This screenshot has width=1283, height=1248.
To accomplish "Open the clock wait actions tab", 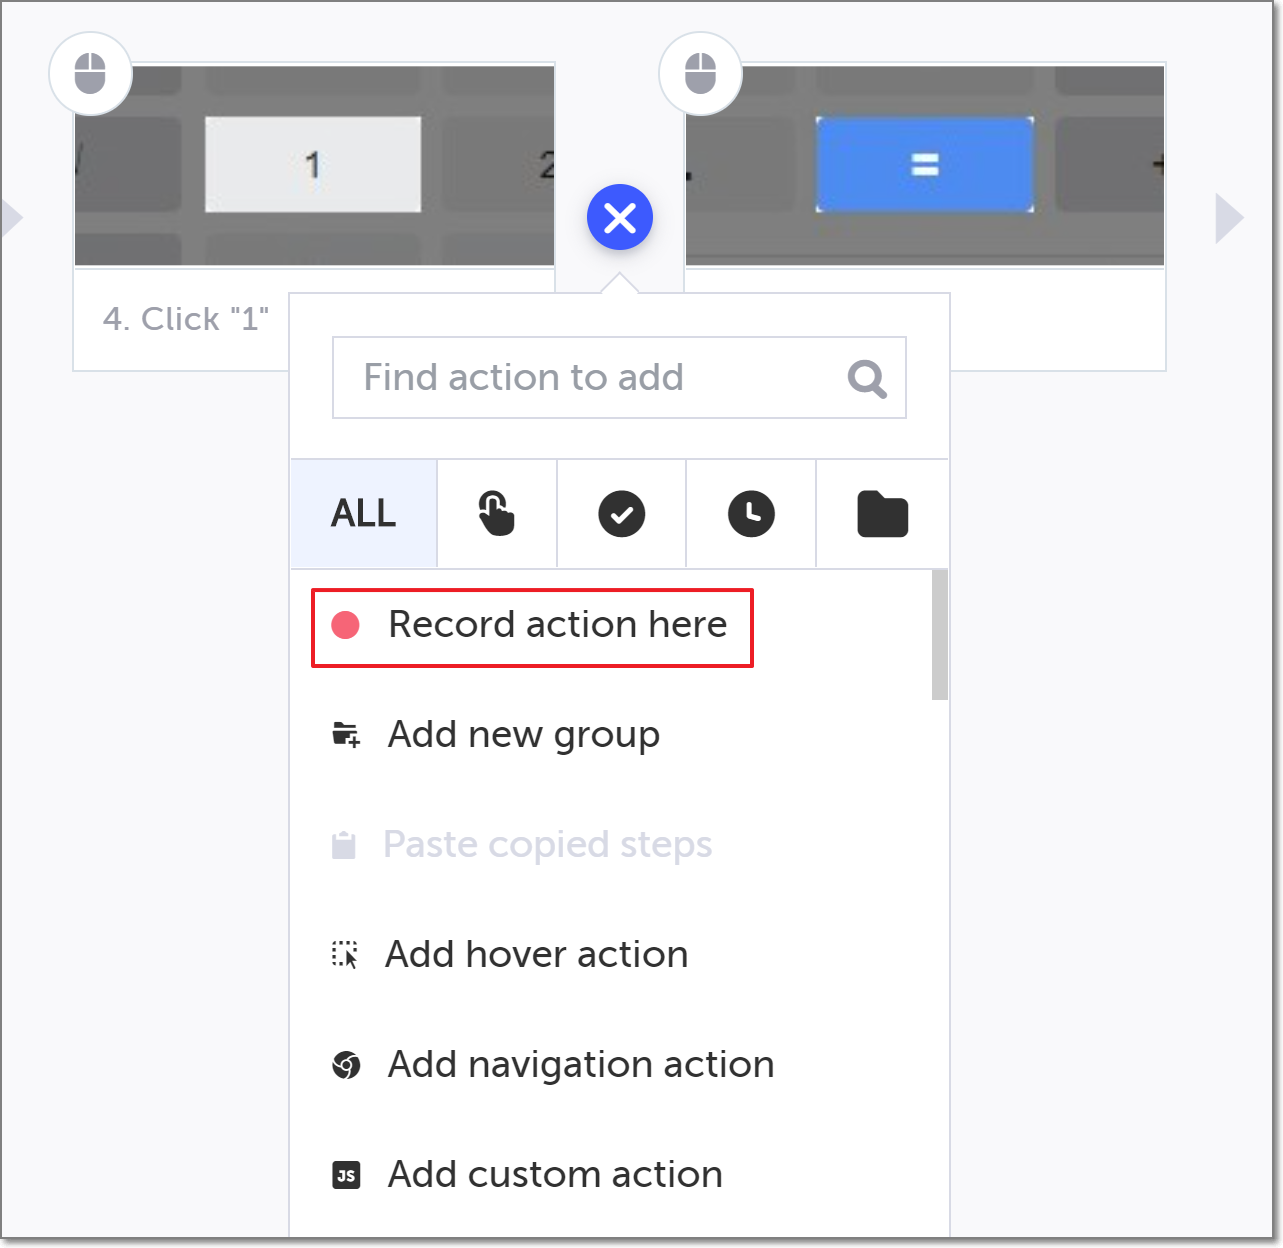I will tap(751, 514).
